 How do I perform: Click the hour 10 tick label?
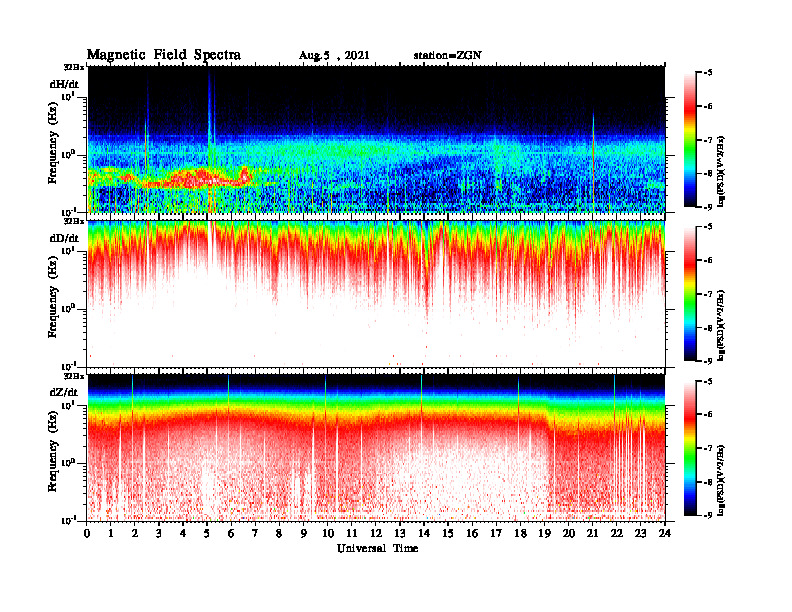tap(328, 534)
